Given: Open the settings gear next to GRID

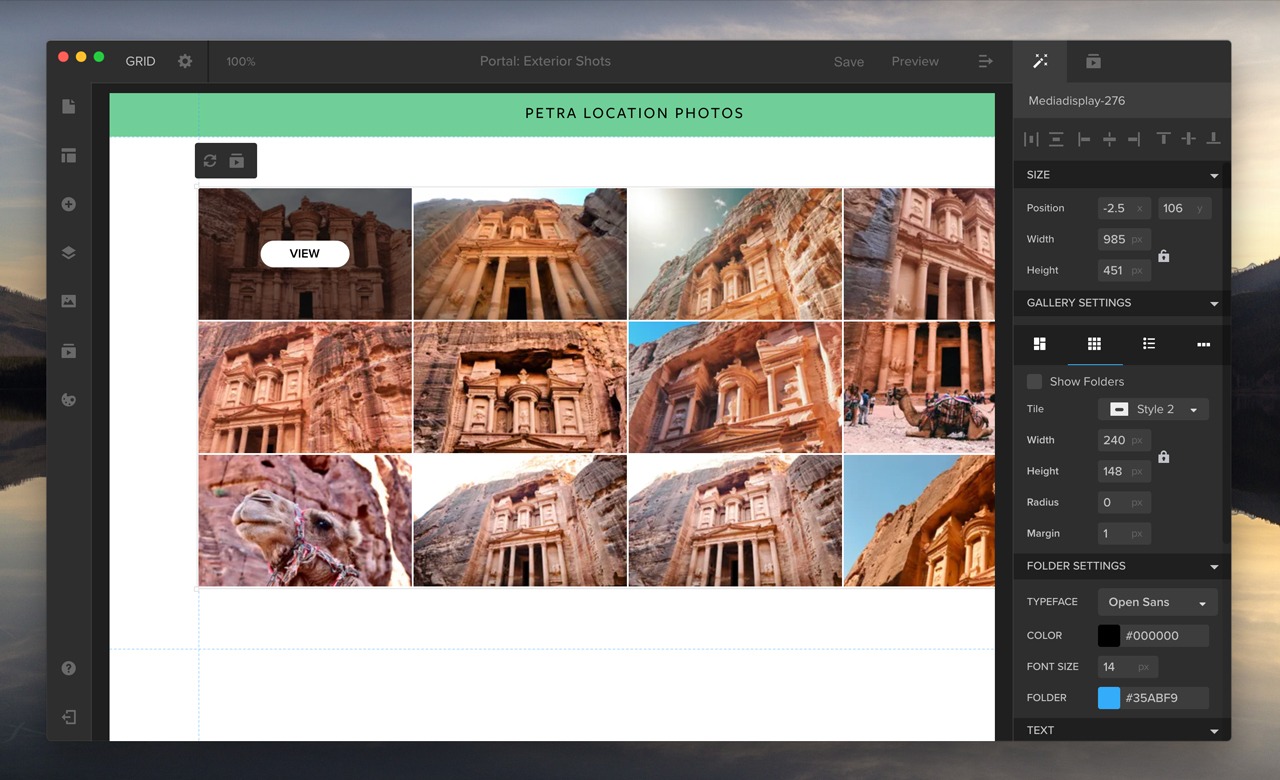Looking at the screenshot, I should (x=185, y=61).
